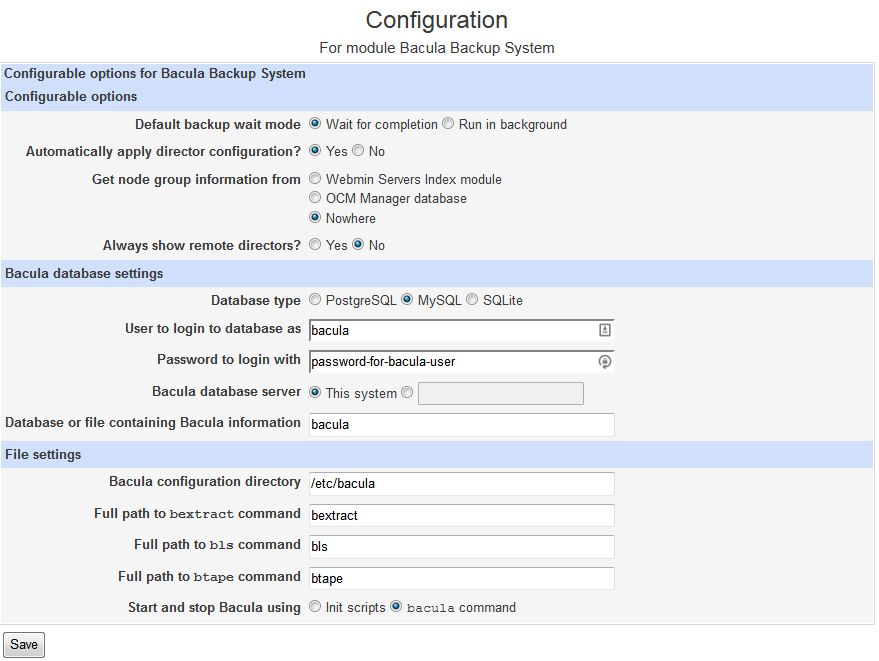Click the Database type label

256,301
